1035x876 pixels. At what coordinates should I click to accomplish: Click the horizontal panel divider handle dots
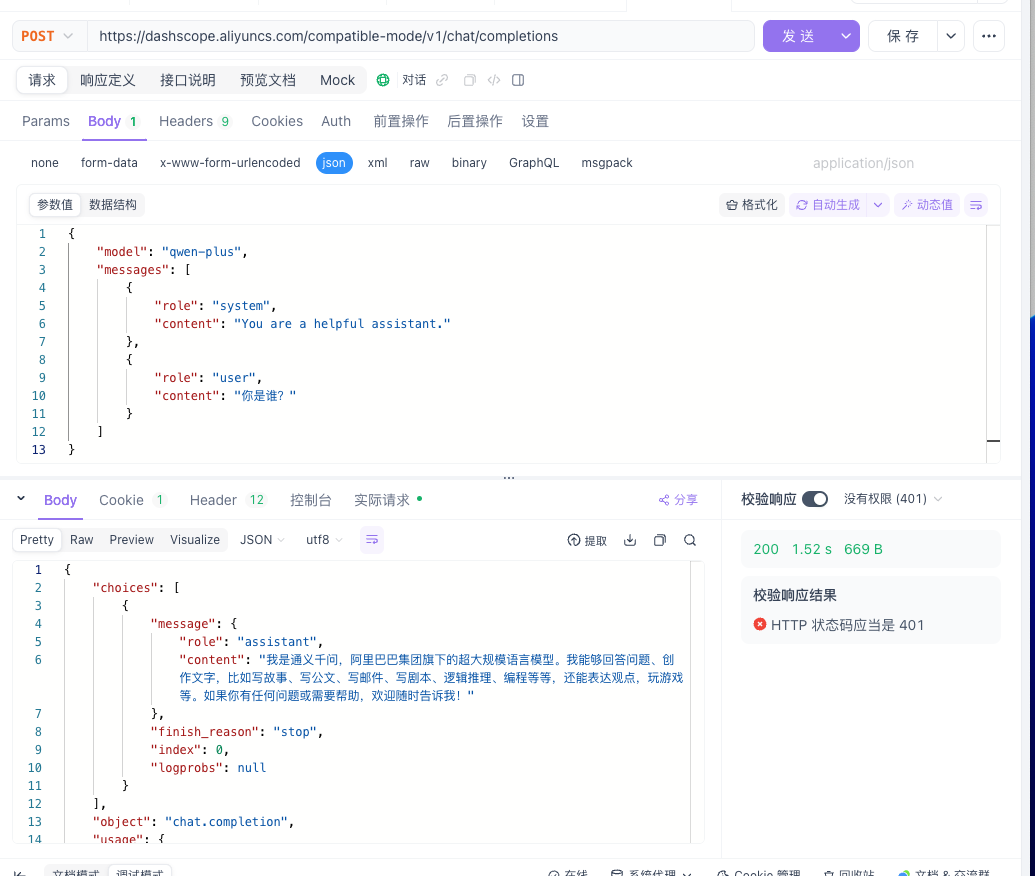(x=509, y=477)
